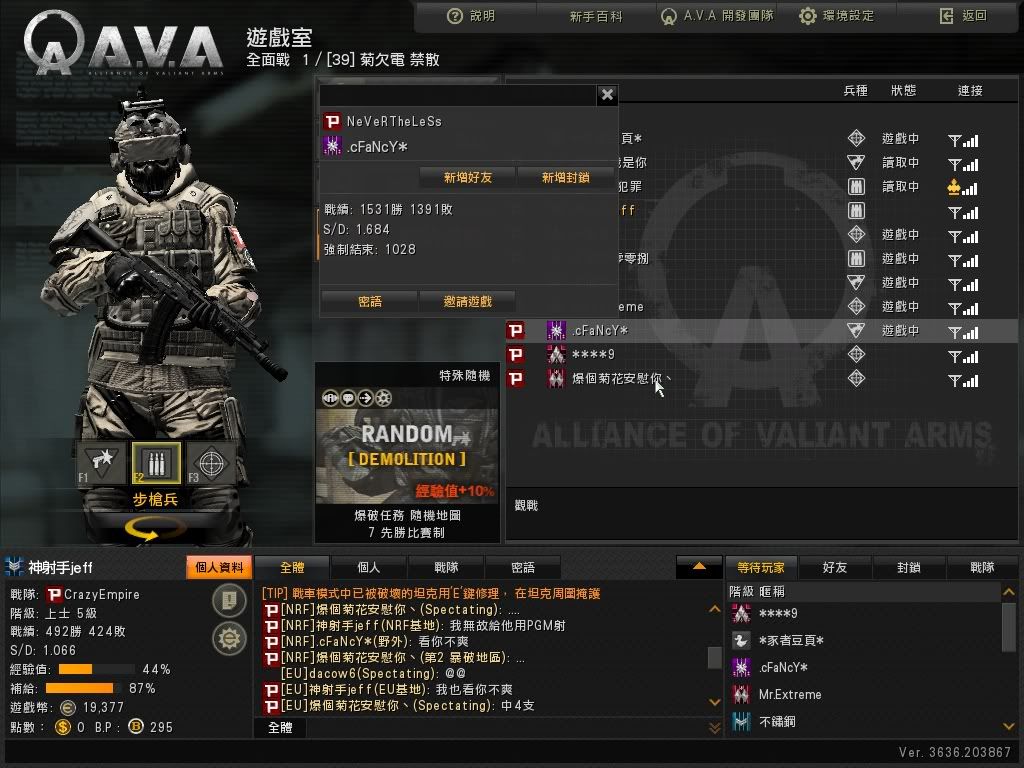The image size is (1024, 768).
Task: Click the report icon beside CrazyEmpire clan
Action: [x=229, y=600]
